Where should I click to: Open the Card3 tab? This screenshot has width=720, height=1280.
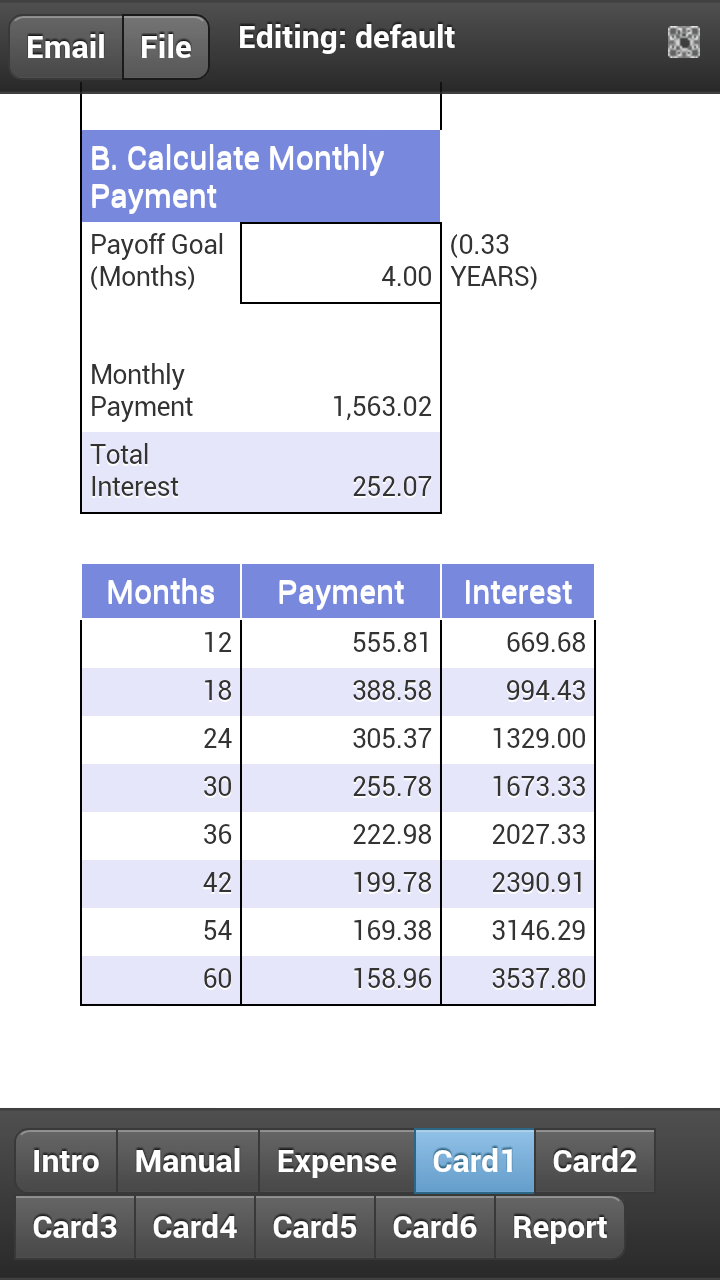tap(75, 1227)
